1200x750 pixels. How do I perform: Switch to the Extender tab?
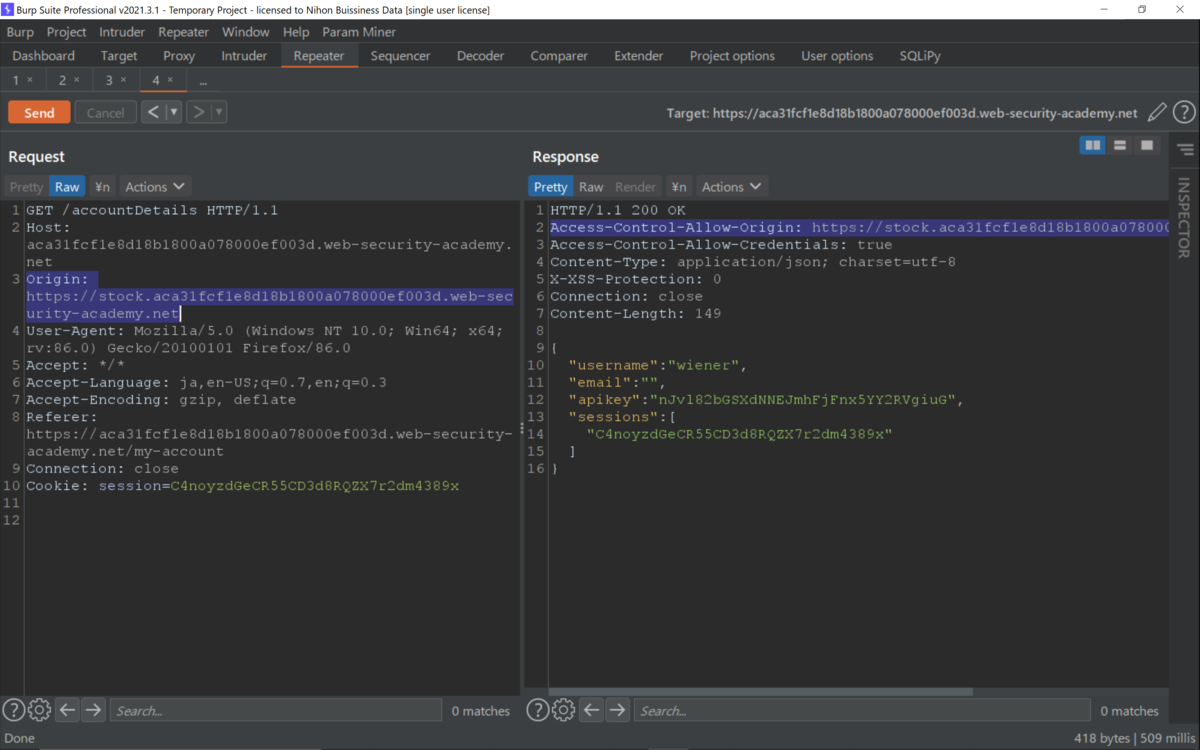point(639,56)
